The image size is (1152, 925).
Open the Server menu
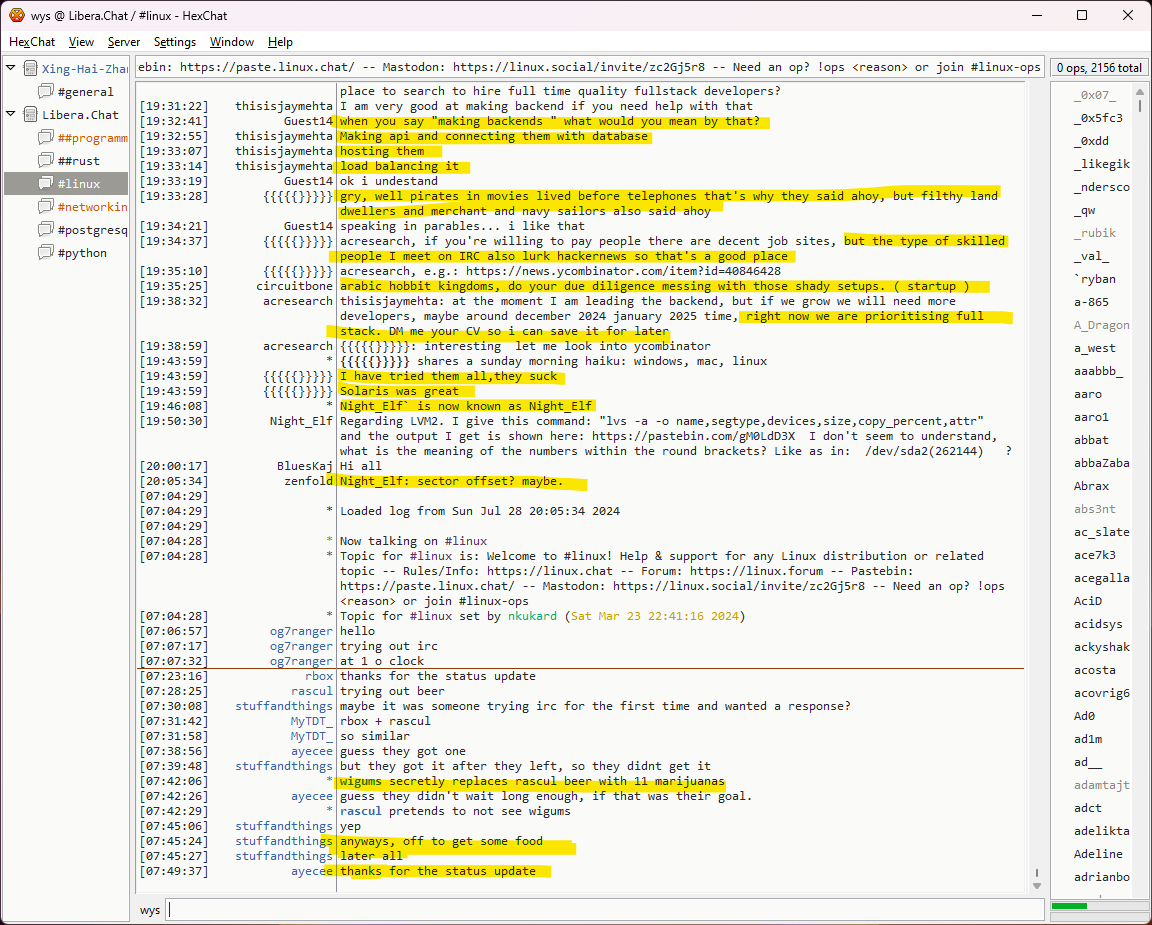[x=124, y=42]
